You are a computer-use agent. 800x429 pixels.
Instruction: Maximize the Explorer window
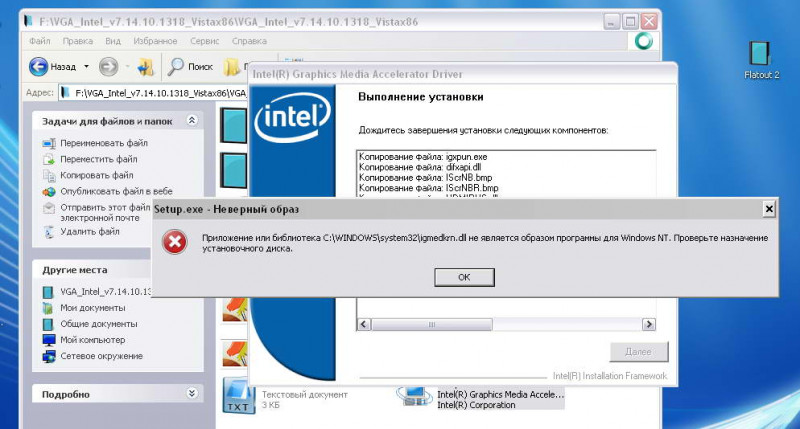click(x=631, y=22)
